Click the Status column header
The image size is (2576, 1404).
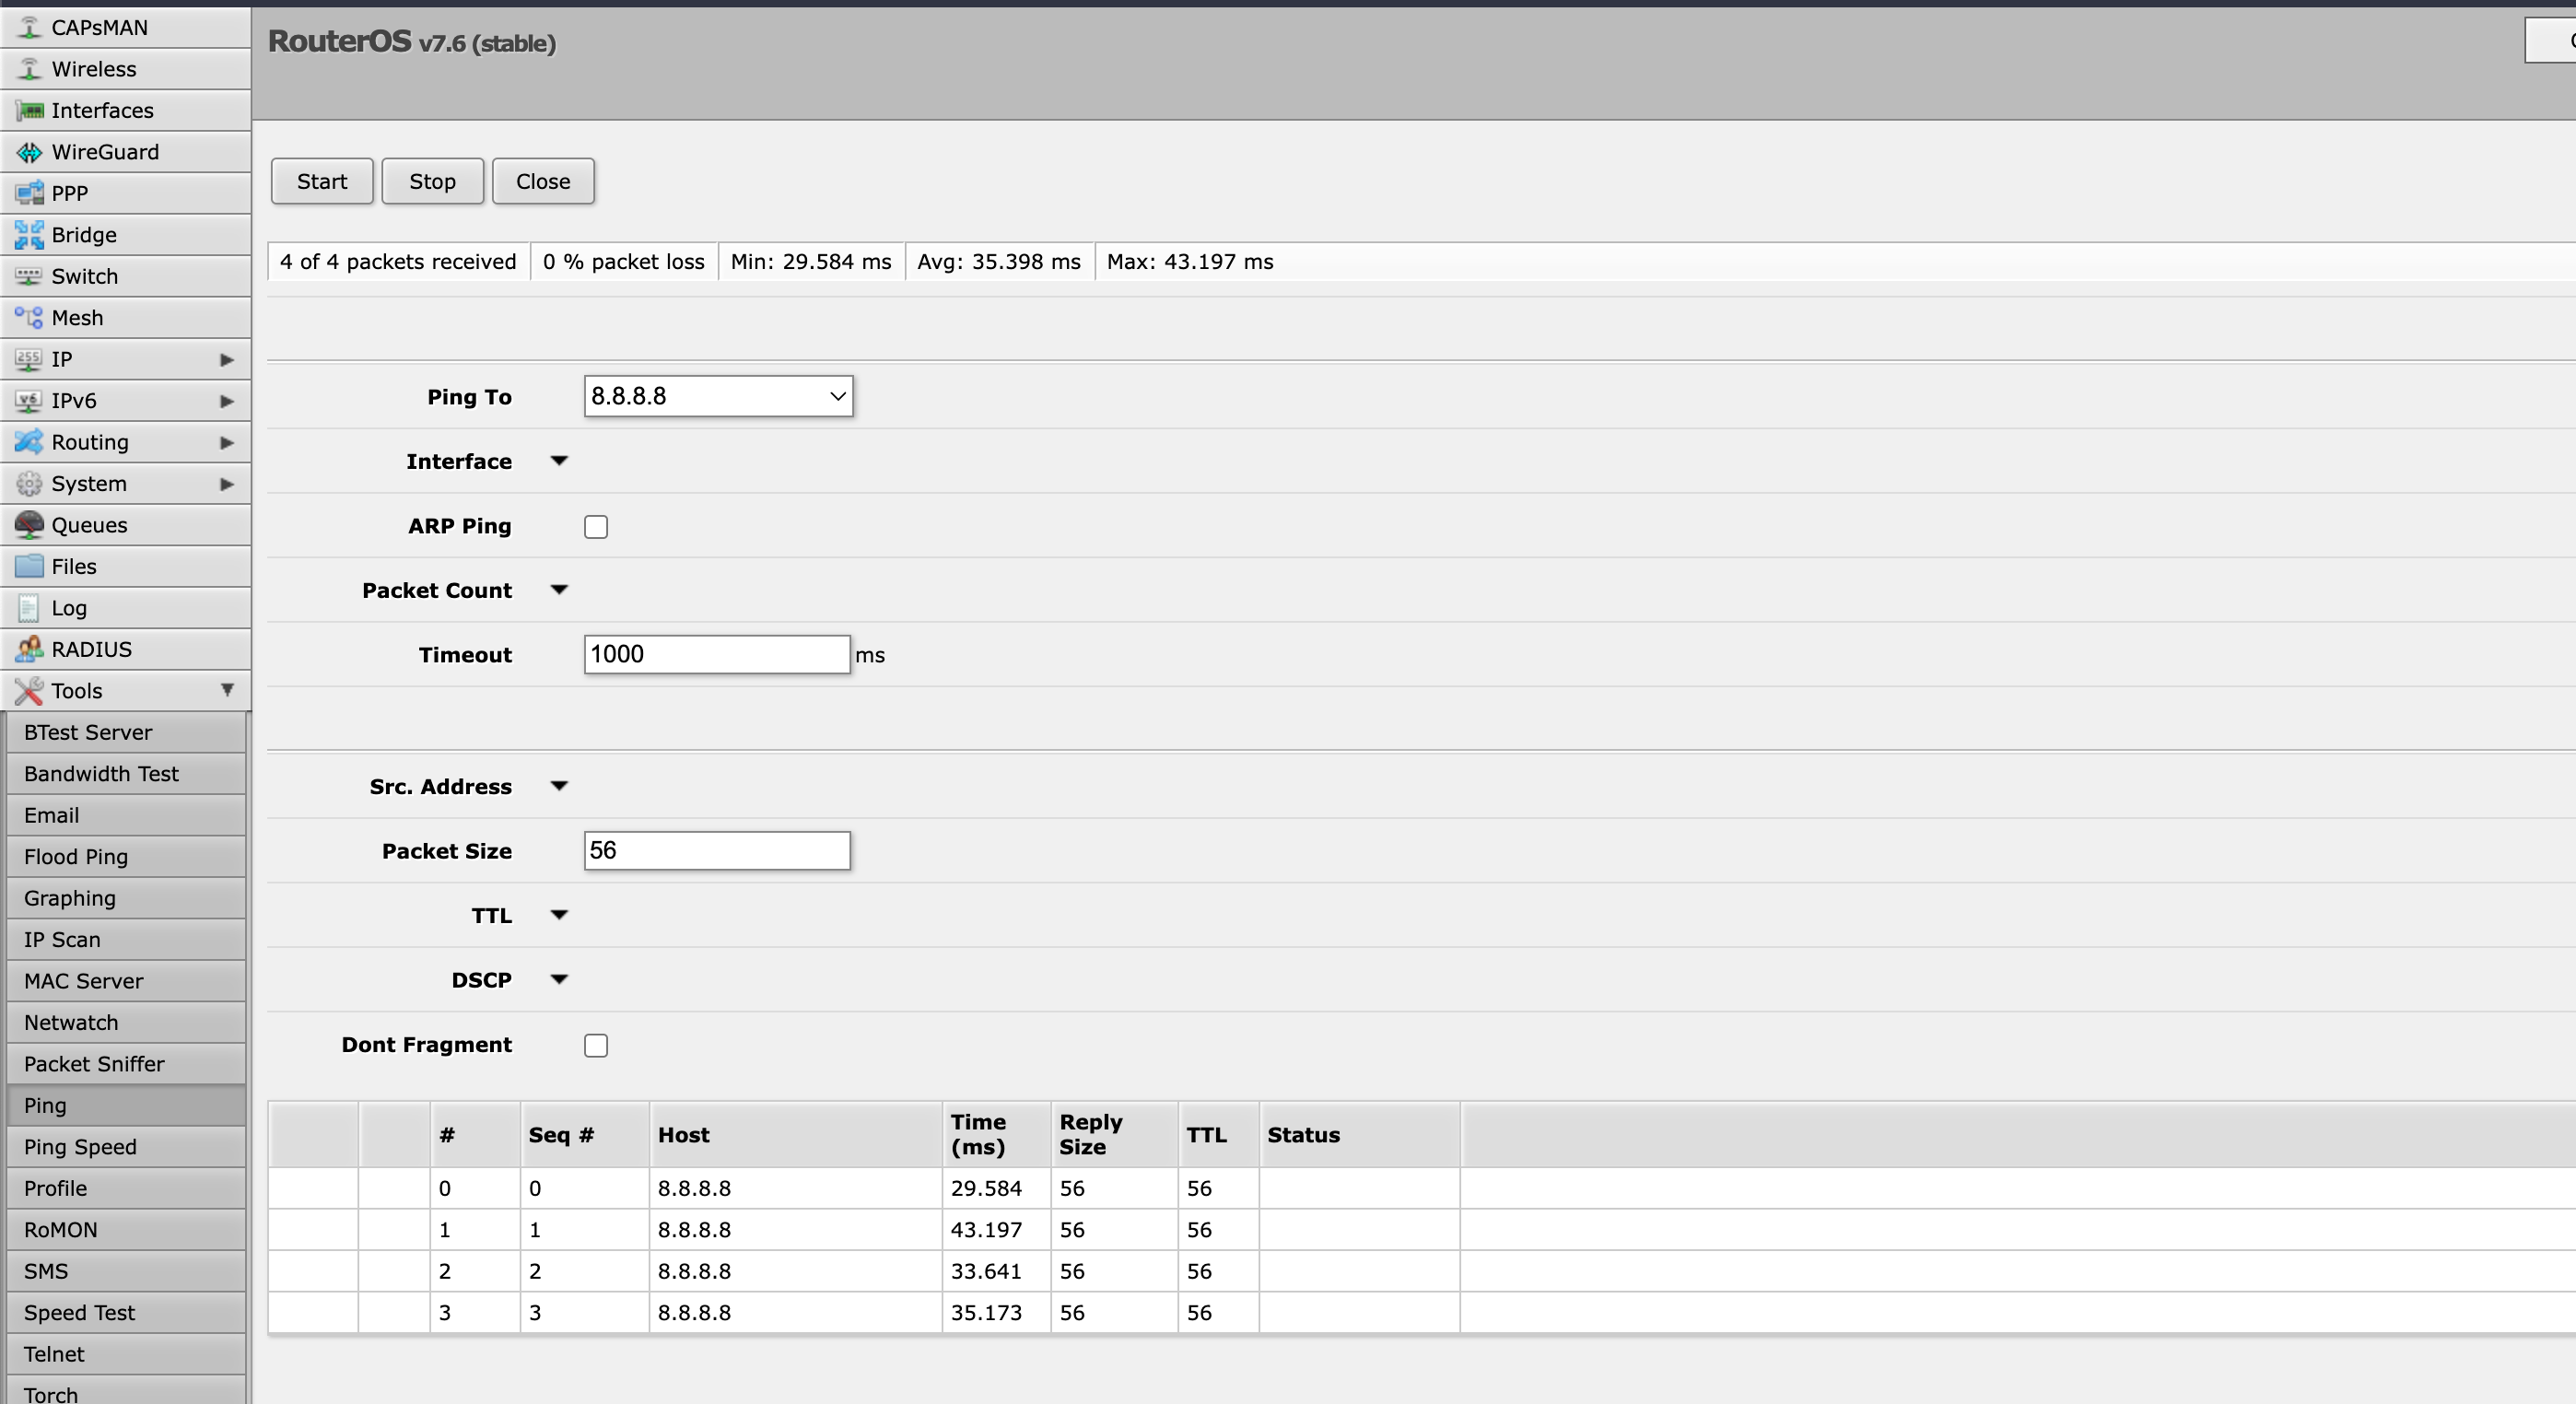[1359, 1135]
